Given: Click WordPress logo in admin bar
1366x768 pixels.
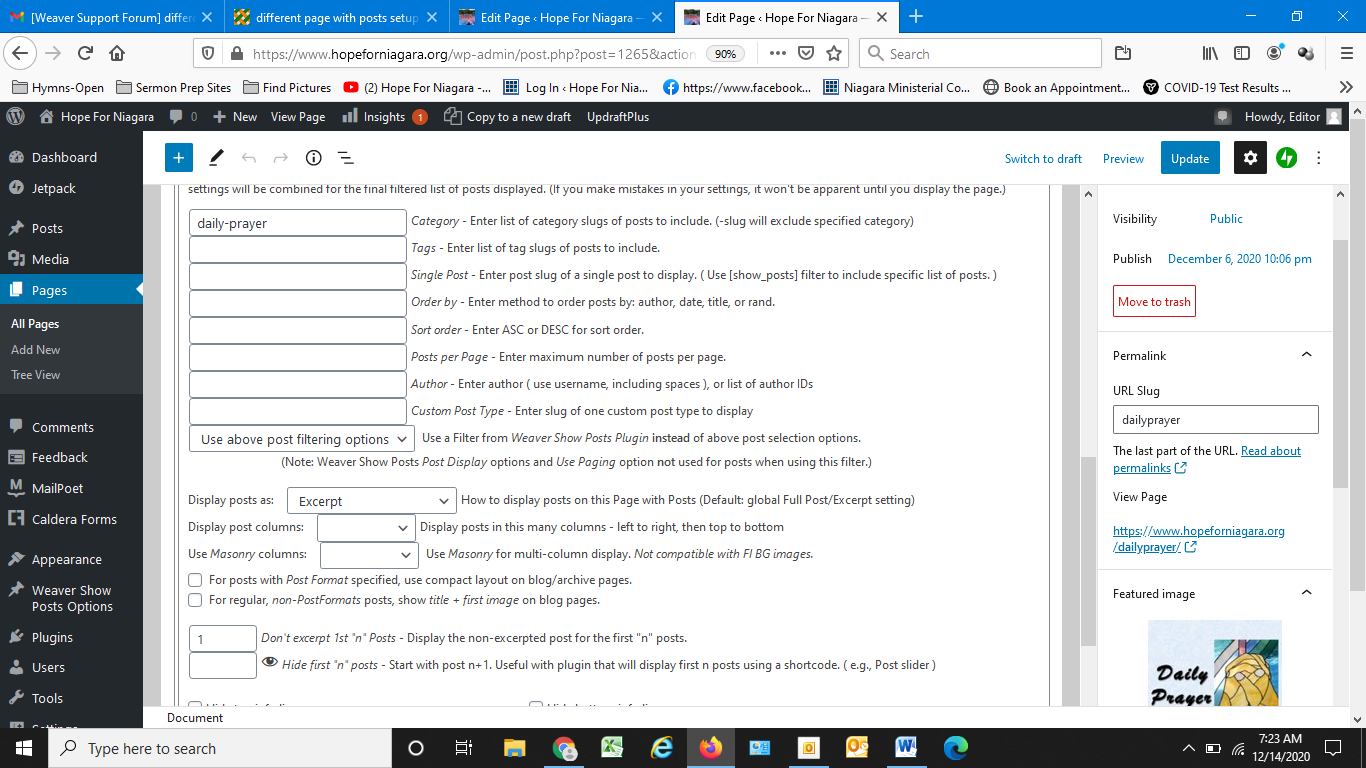Looking at the screenshot, I should coord(15,116).
